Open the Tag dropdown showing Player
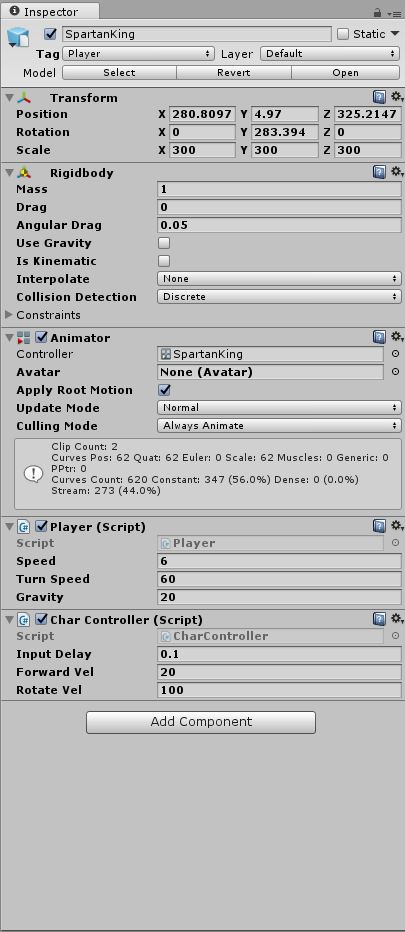This screenshot has width=405, height=932. tap(138, 53)
